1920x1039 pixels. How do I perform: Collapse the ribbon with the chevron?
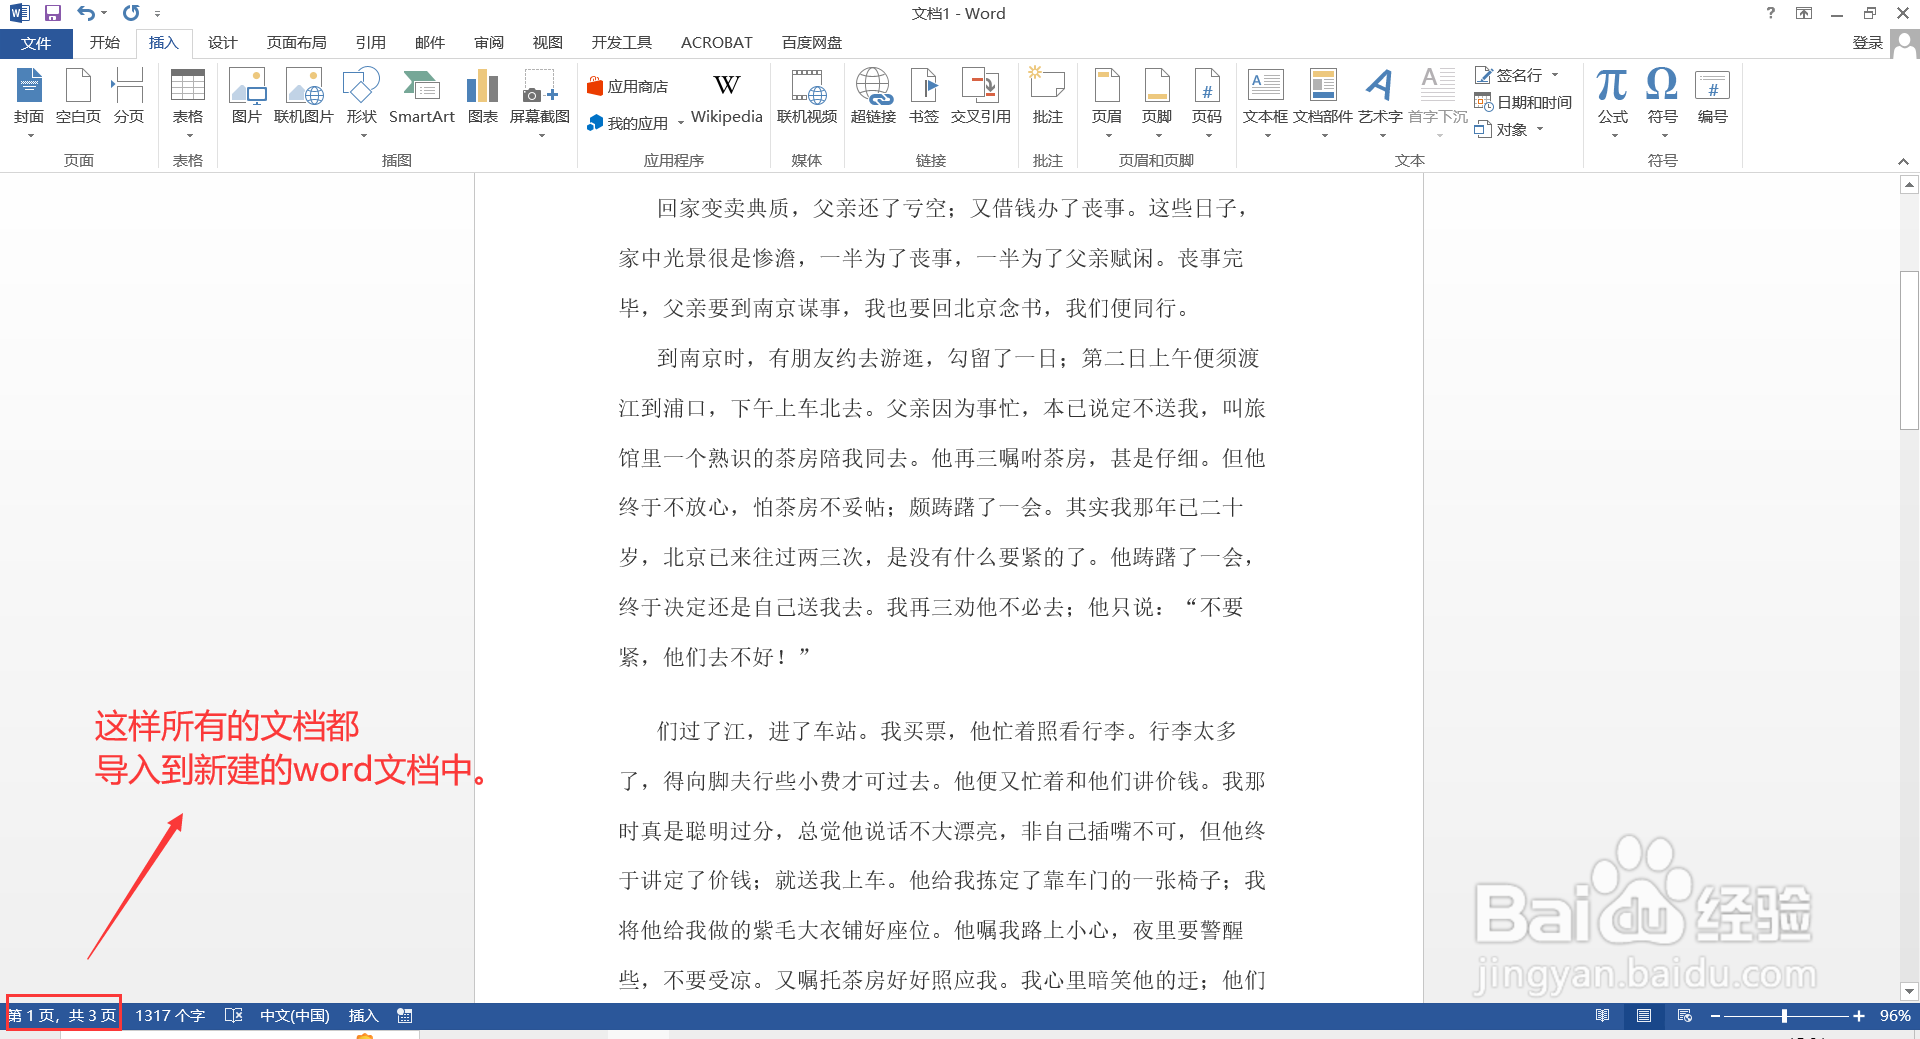pos(1903,161)
